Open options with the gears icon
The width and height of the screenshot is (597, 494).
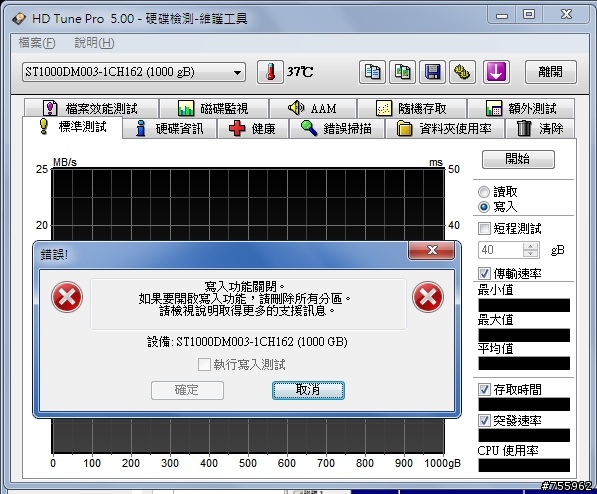pos(462,72)
